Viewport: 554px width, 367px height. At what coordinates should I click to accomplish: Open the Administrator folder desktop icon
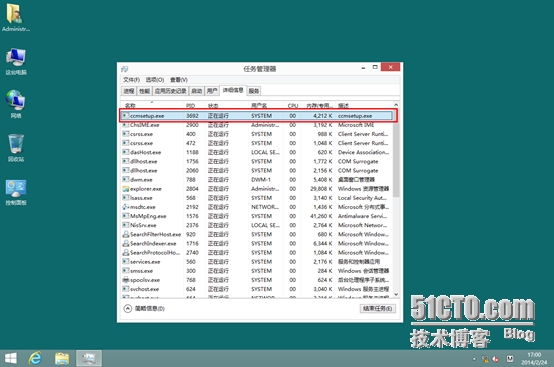pyautogui.click(x=15, y=17)
